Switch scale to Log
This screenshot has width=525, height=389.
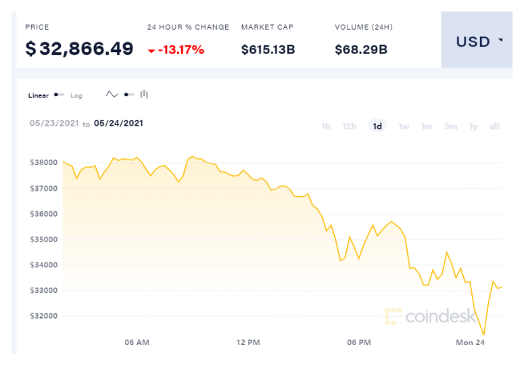(x=76, y=96)
